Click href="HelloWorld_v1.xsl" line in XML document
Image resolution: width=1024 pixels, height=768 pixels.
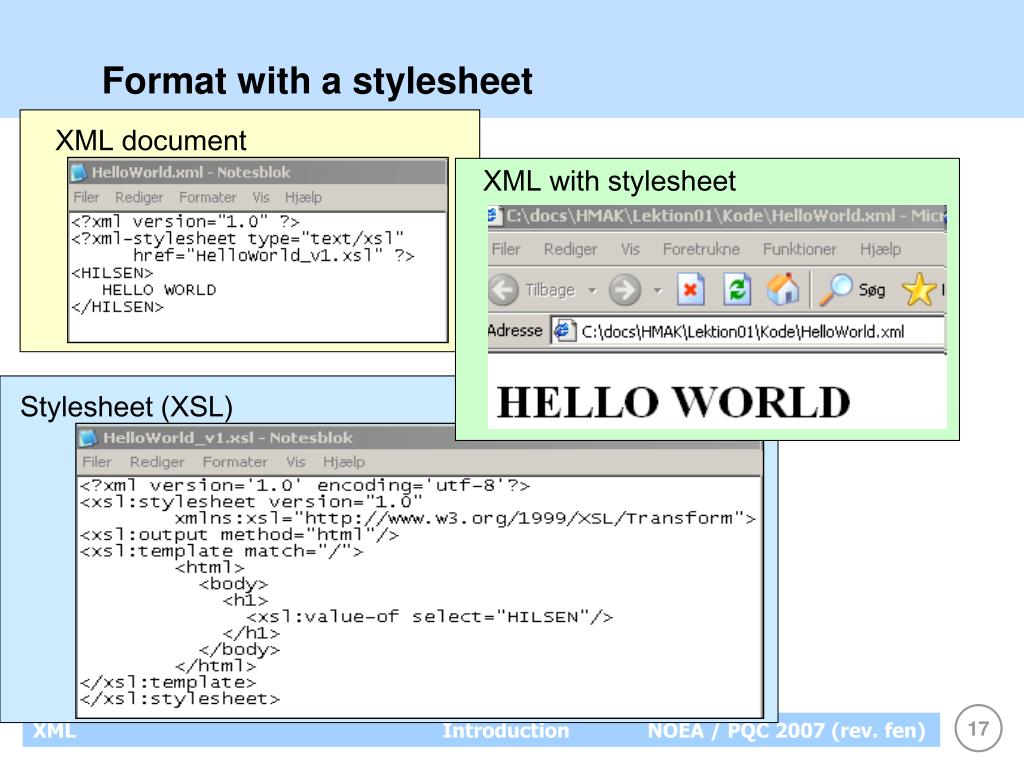(x=274, y=255)
